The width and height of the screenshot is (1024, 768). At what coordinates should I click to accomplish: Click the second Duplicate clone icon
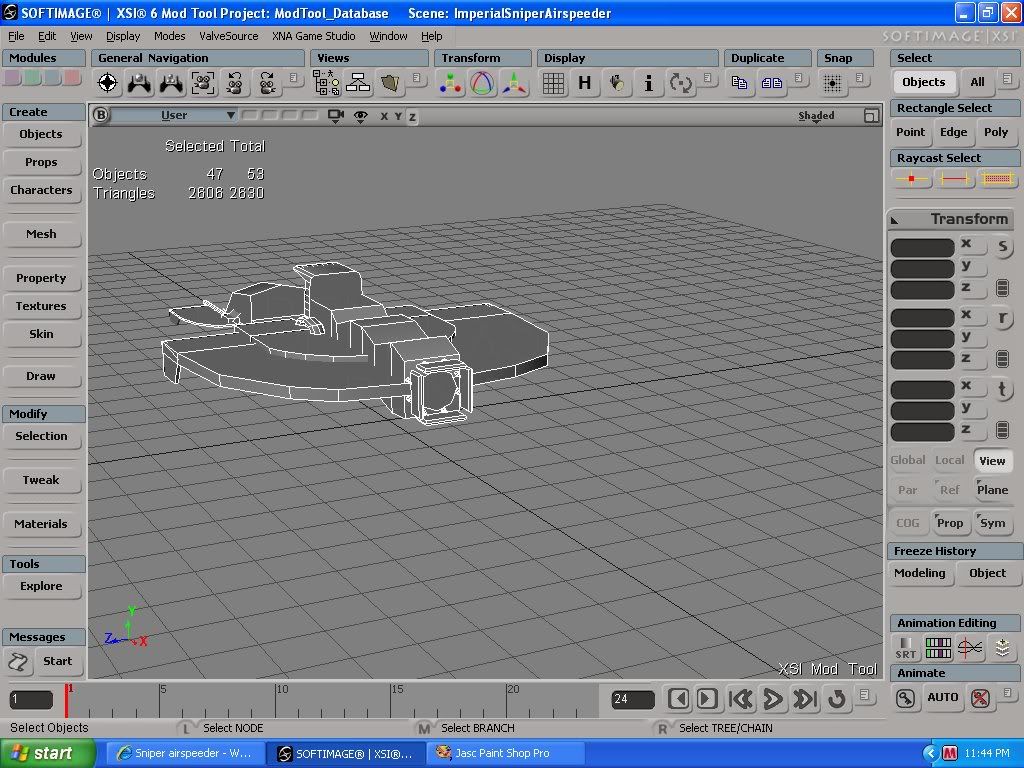[x=771, y=83]
